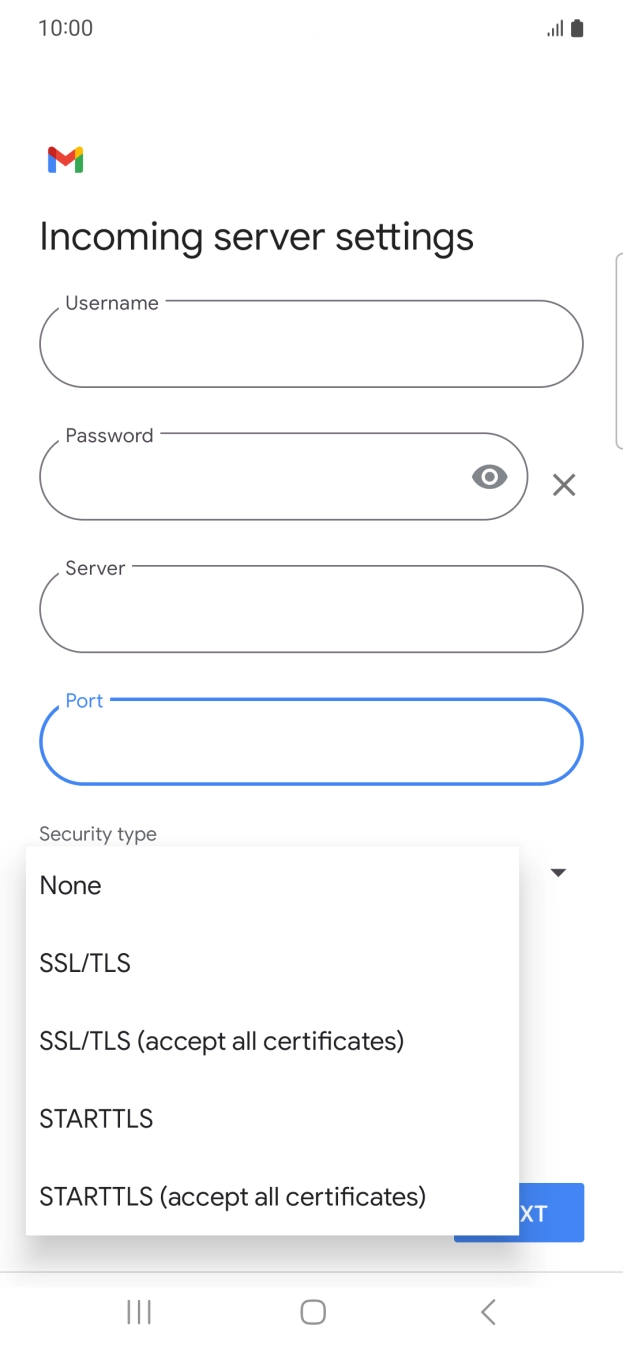Click the Port input field

coord(311,741)
